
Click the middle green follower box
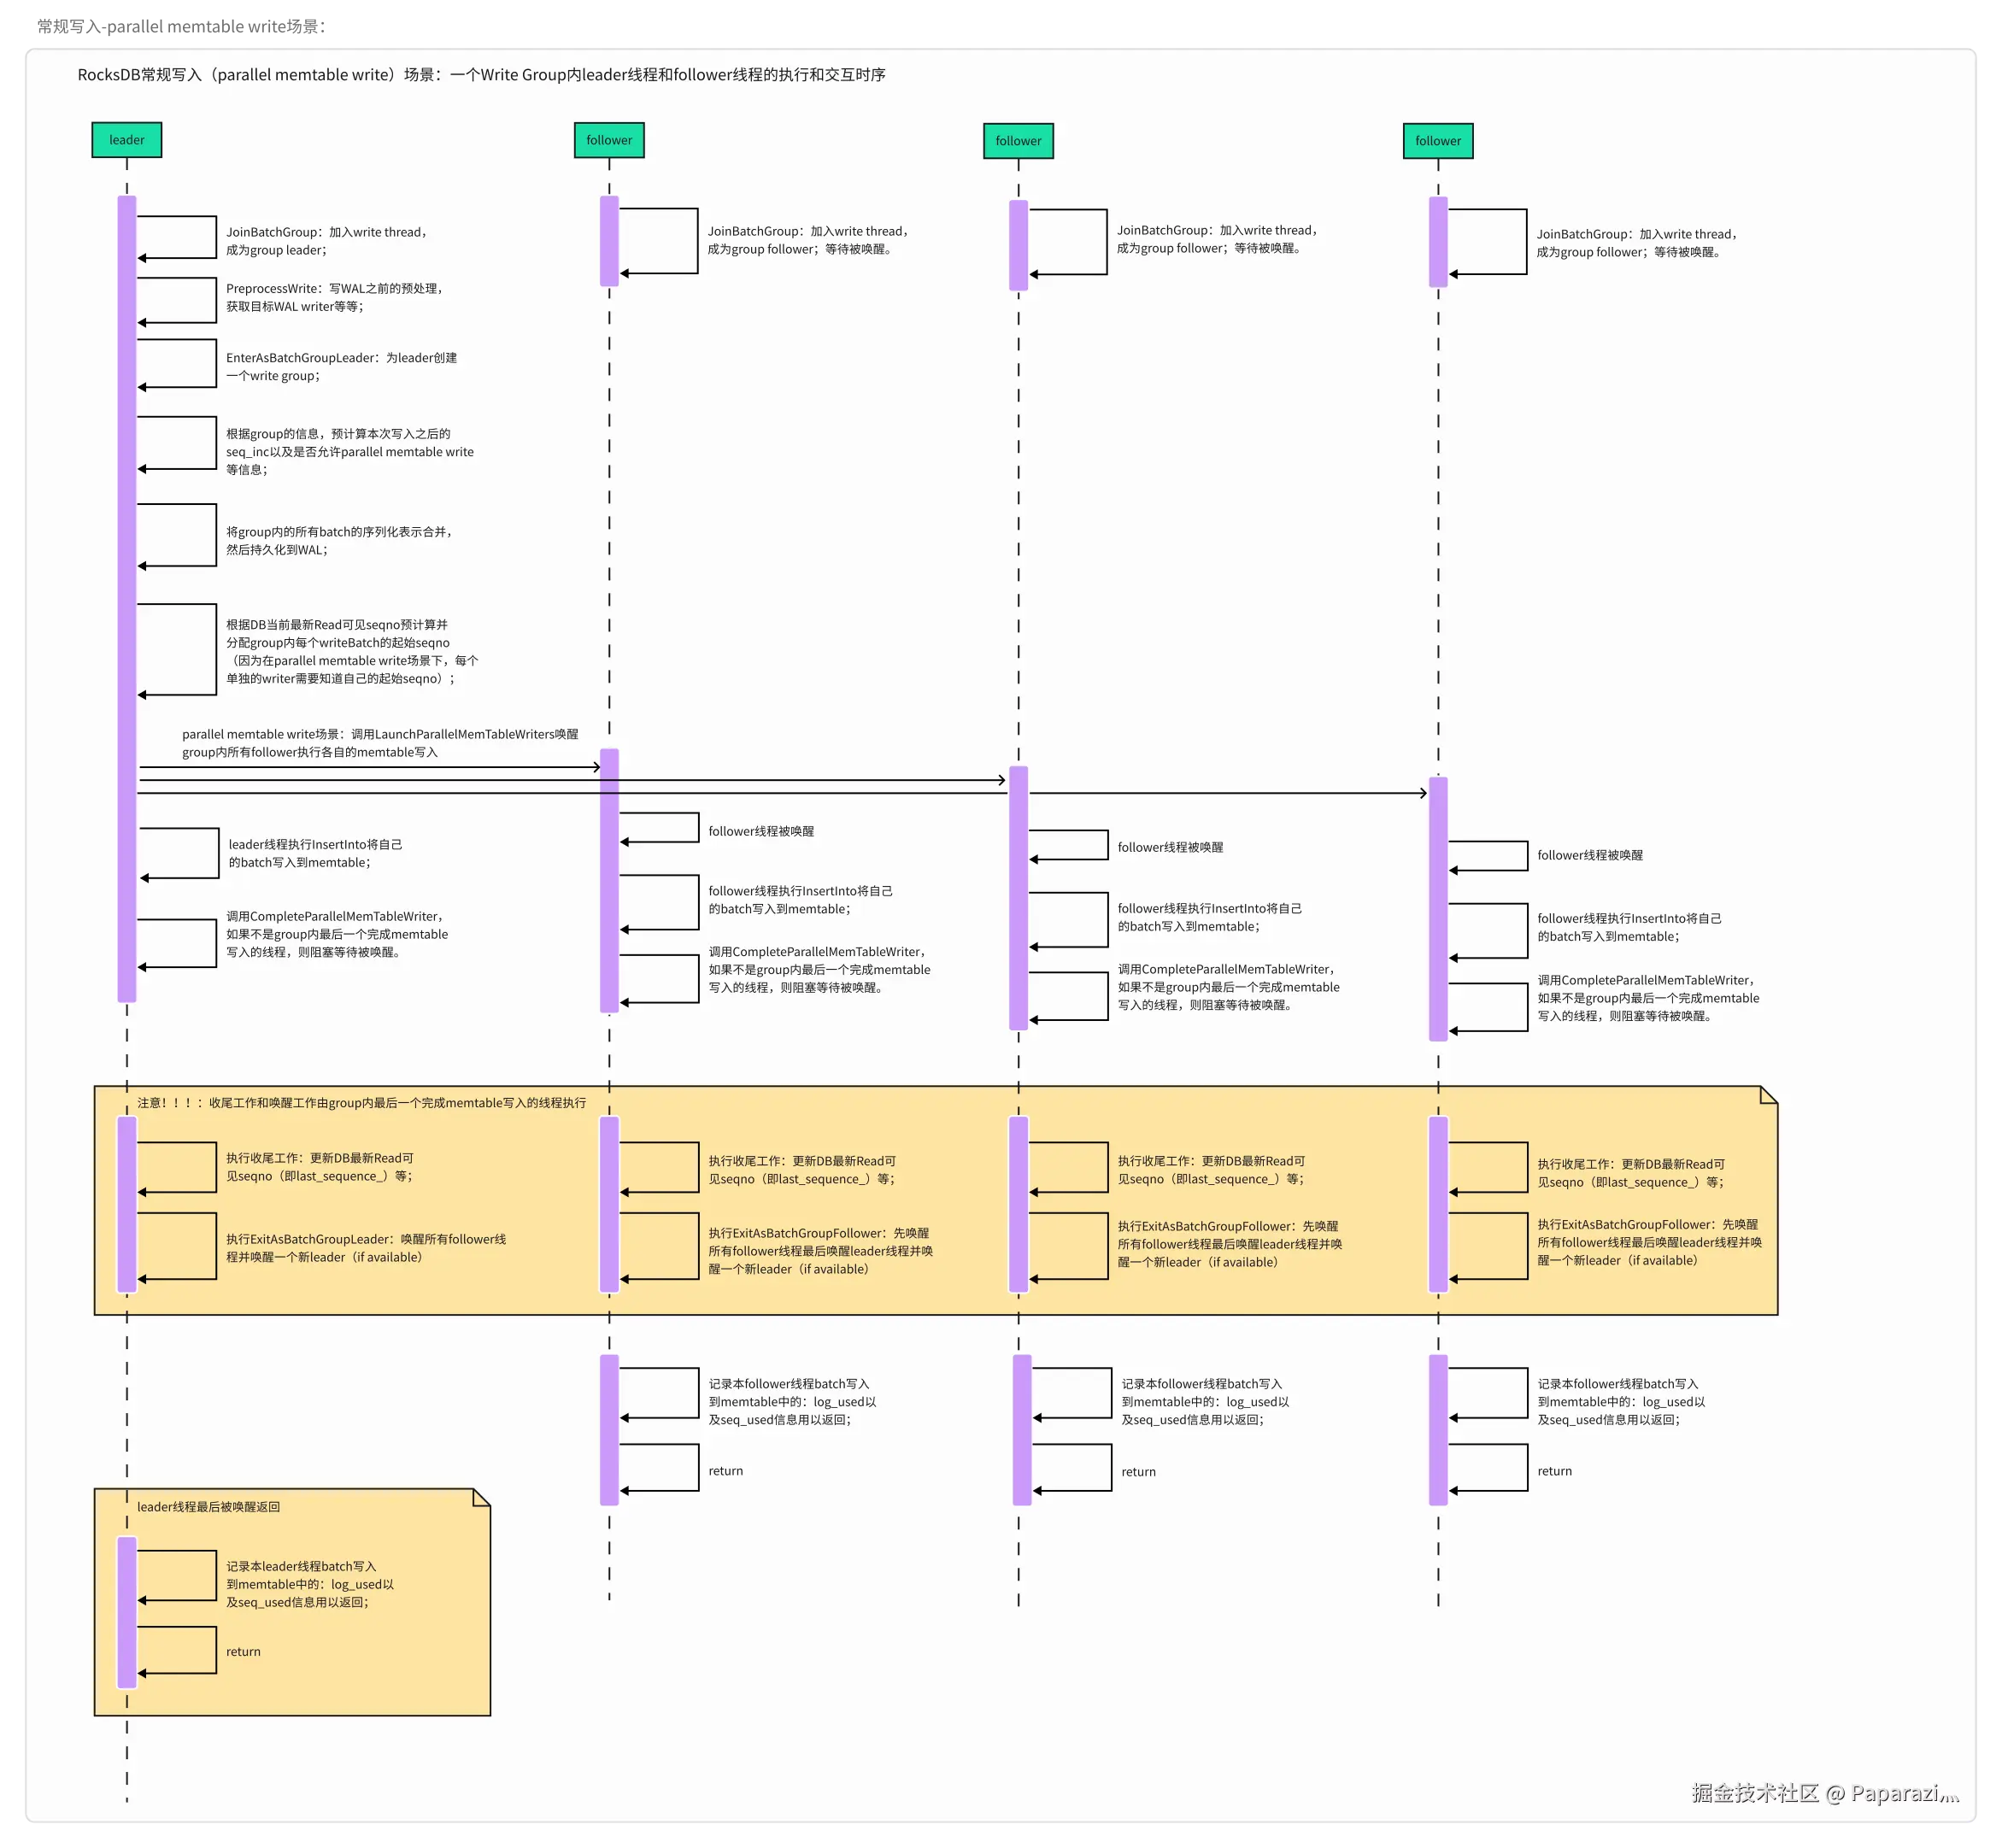(x=1018, y=141)
